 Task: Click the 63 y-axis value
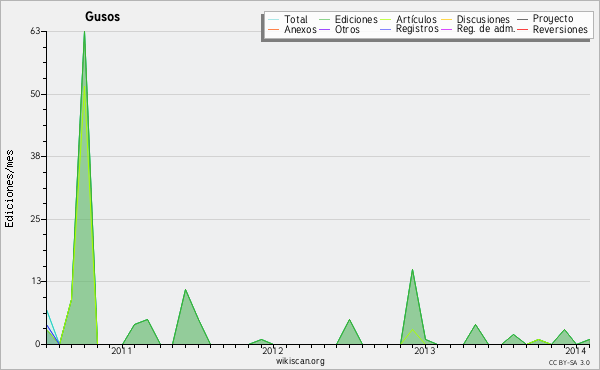[35, 31]
